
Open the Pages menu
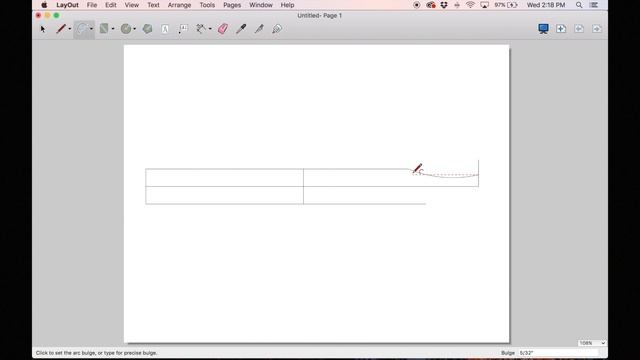click(x=232, y=5)
